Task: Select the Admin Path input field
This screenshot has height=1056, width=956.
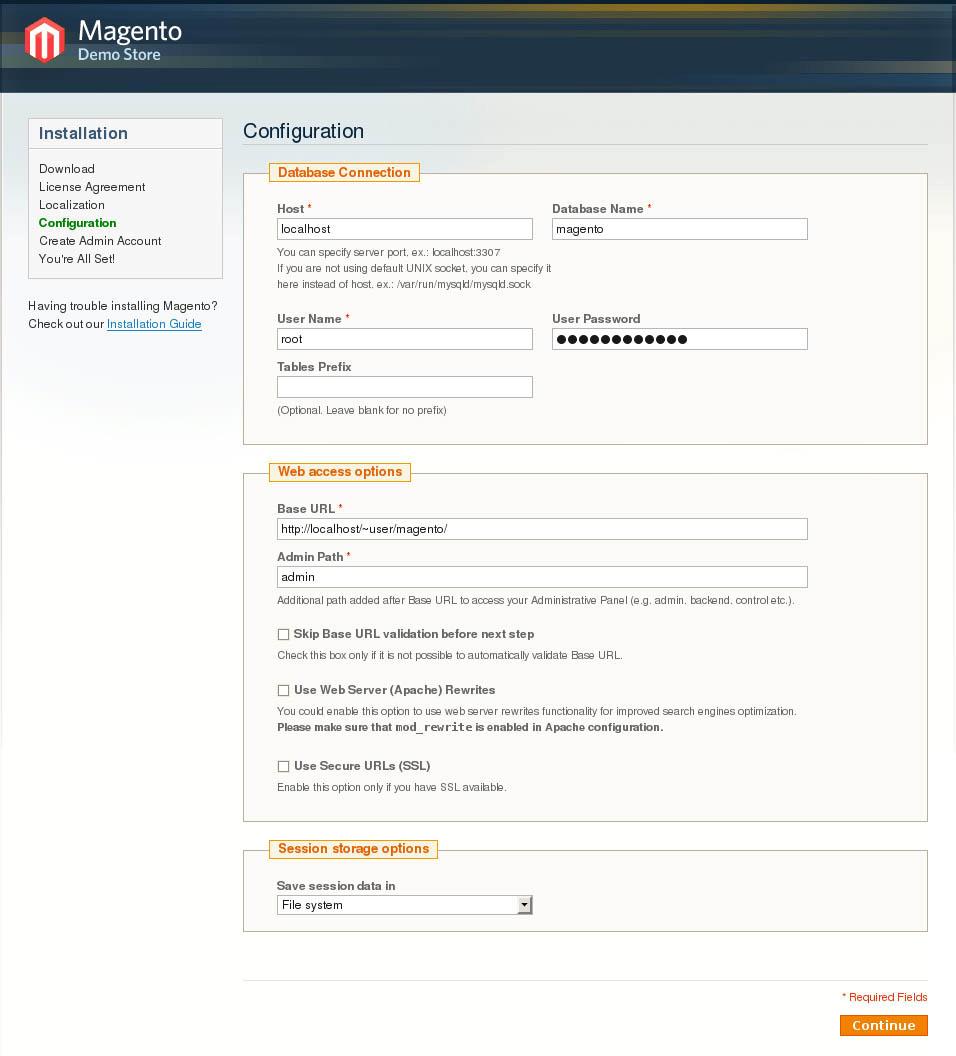Action: [x=542, y=576]
